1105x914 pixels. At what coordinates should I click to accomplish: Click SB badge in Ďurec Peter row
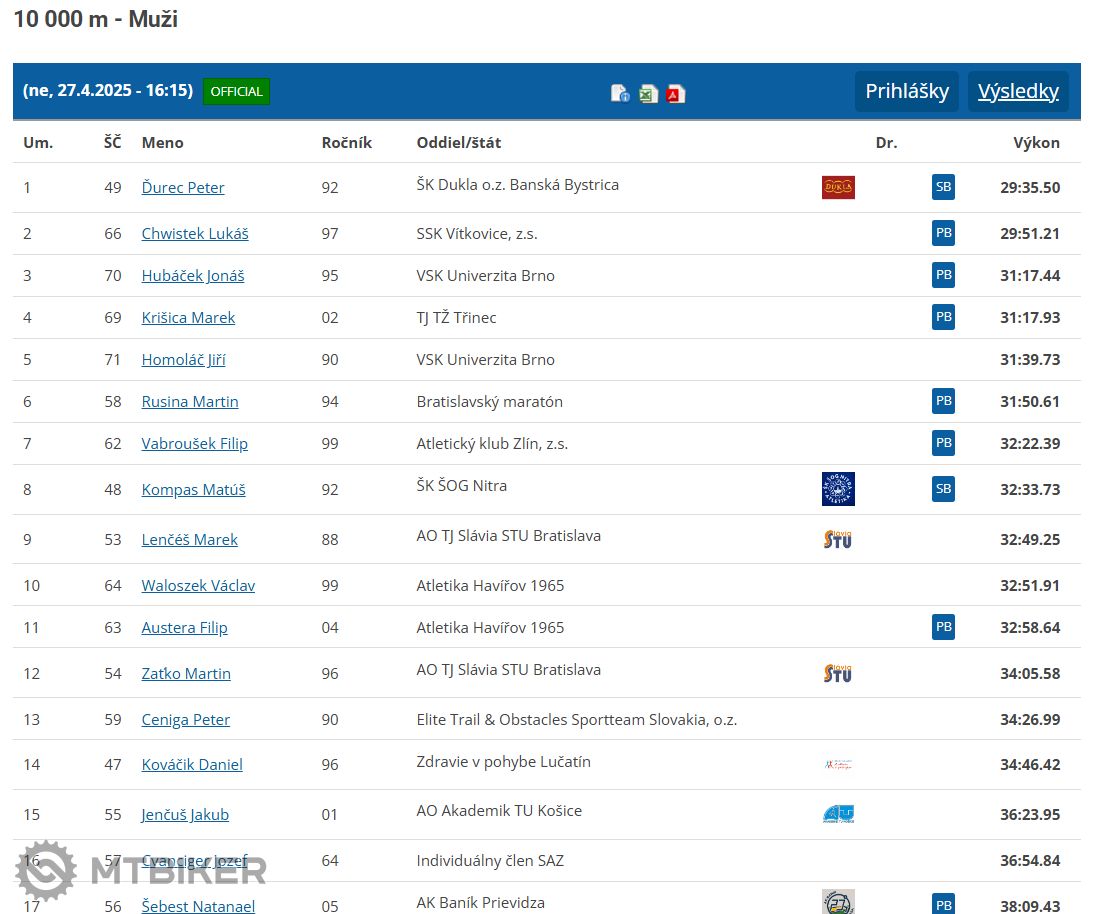click(x=943, y=187)
